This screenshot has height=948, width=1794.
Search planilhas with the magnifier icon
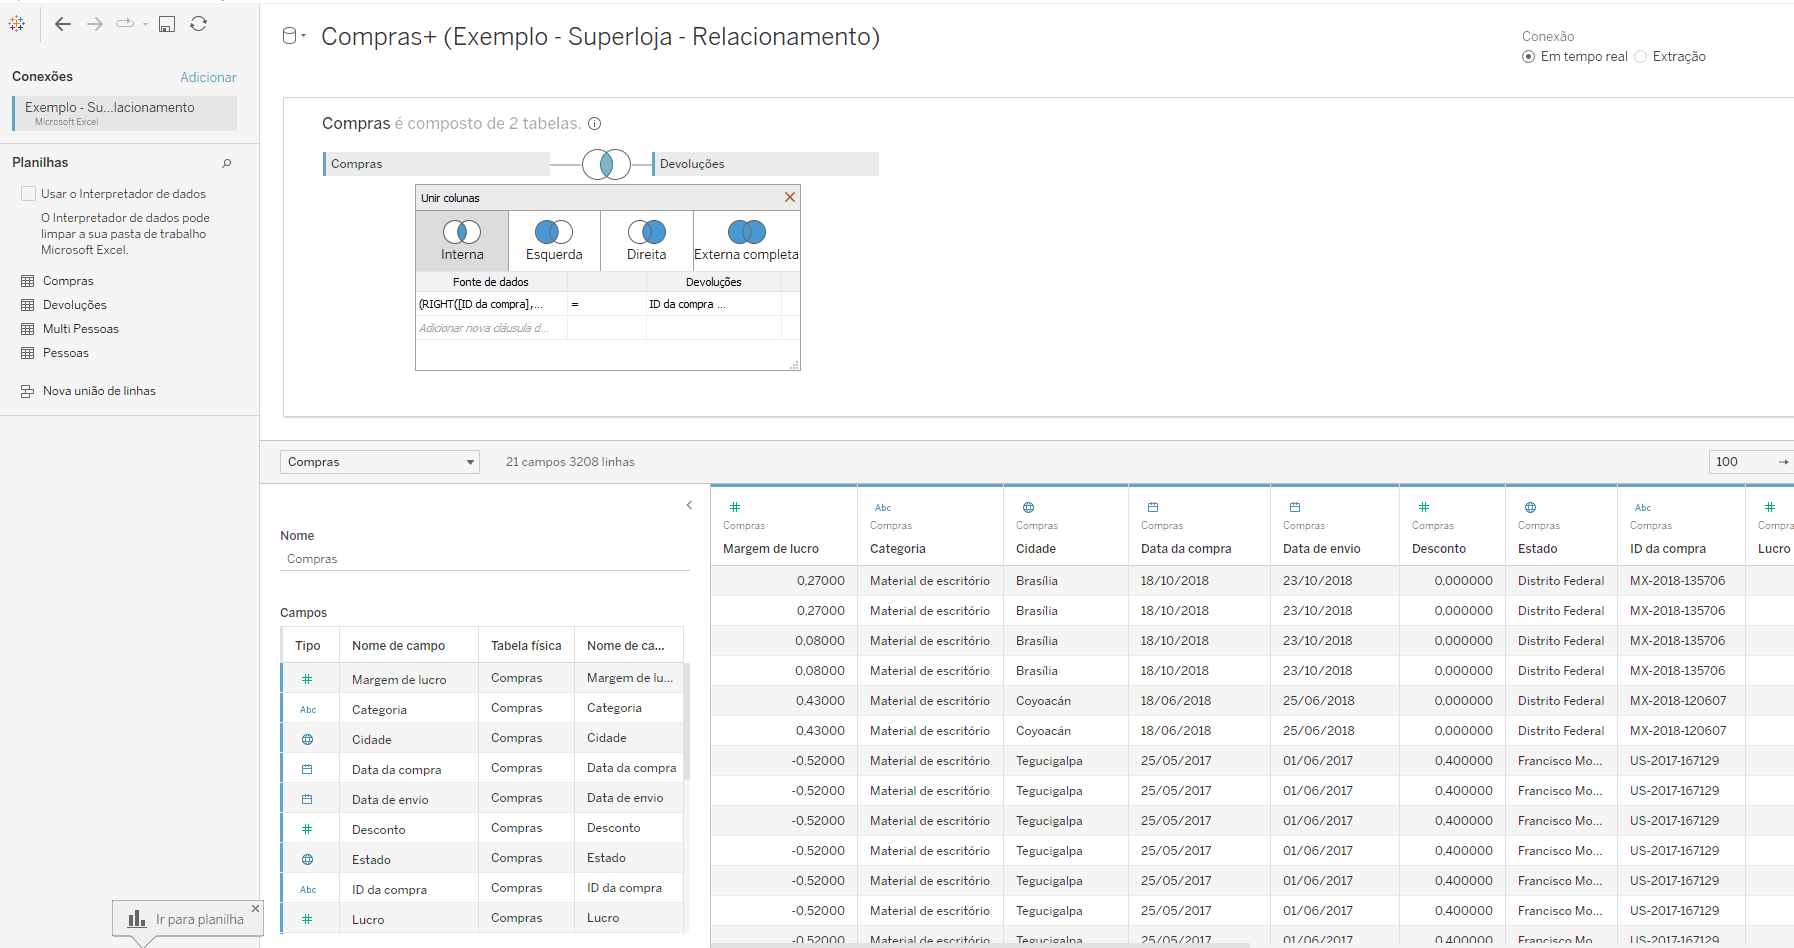pyautogui.click(x=227, y=163)
